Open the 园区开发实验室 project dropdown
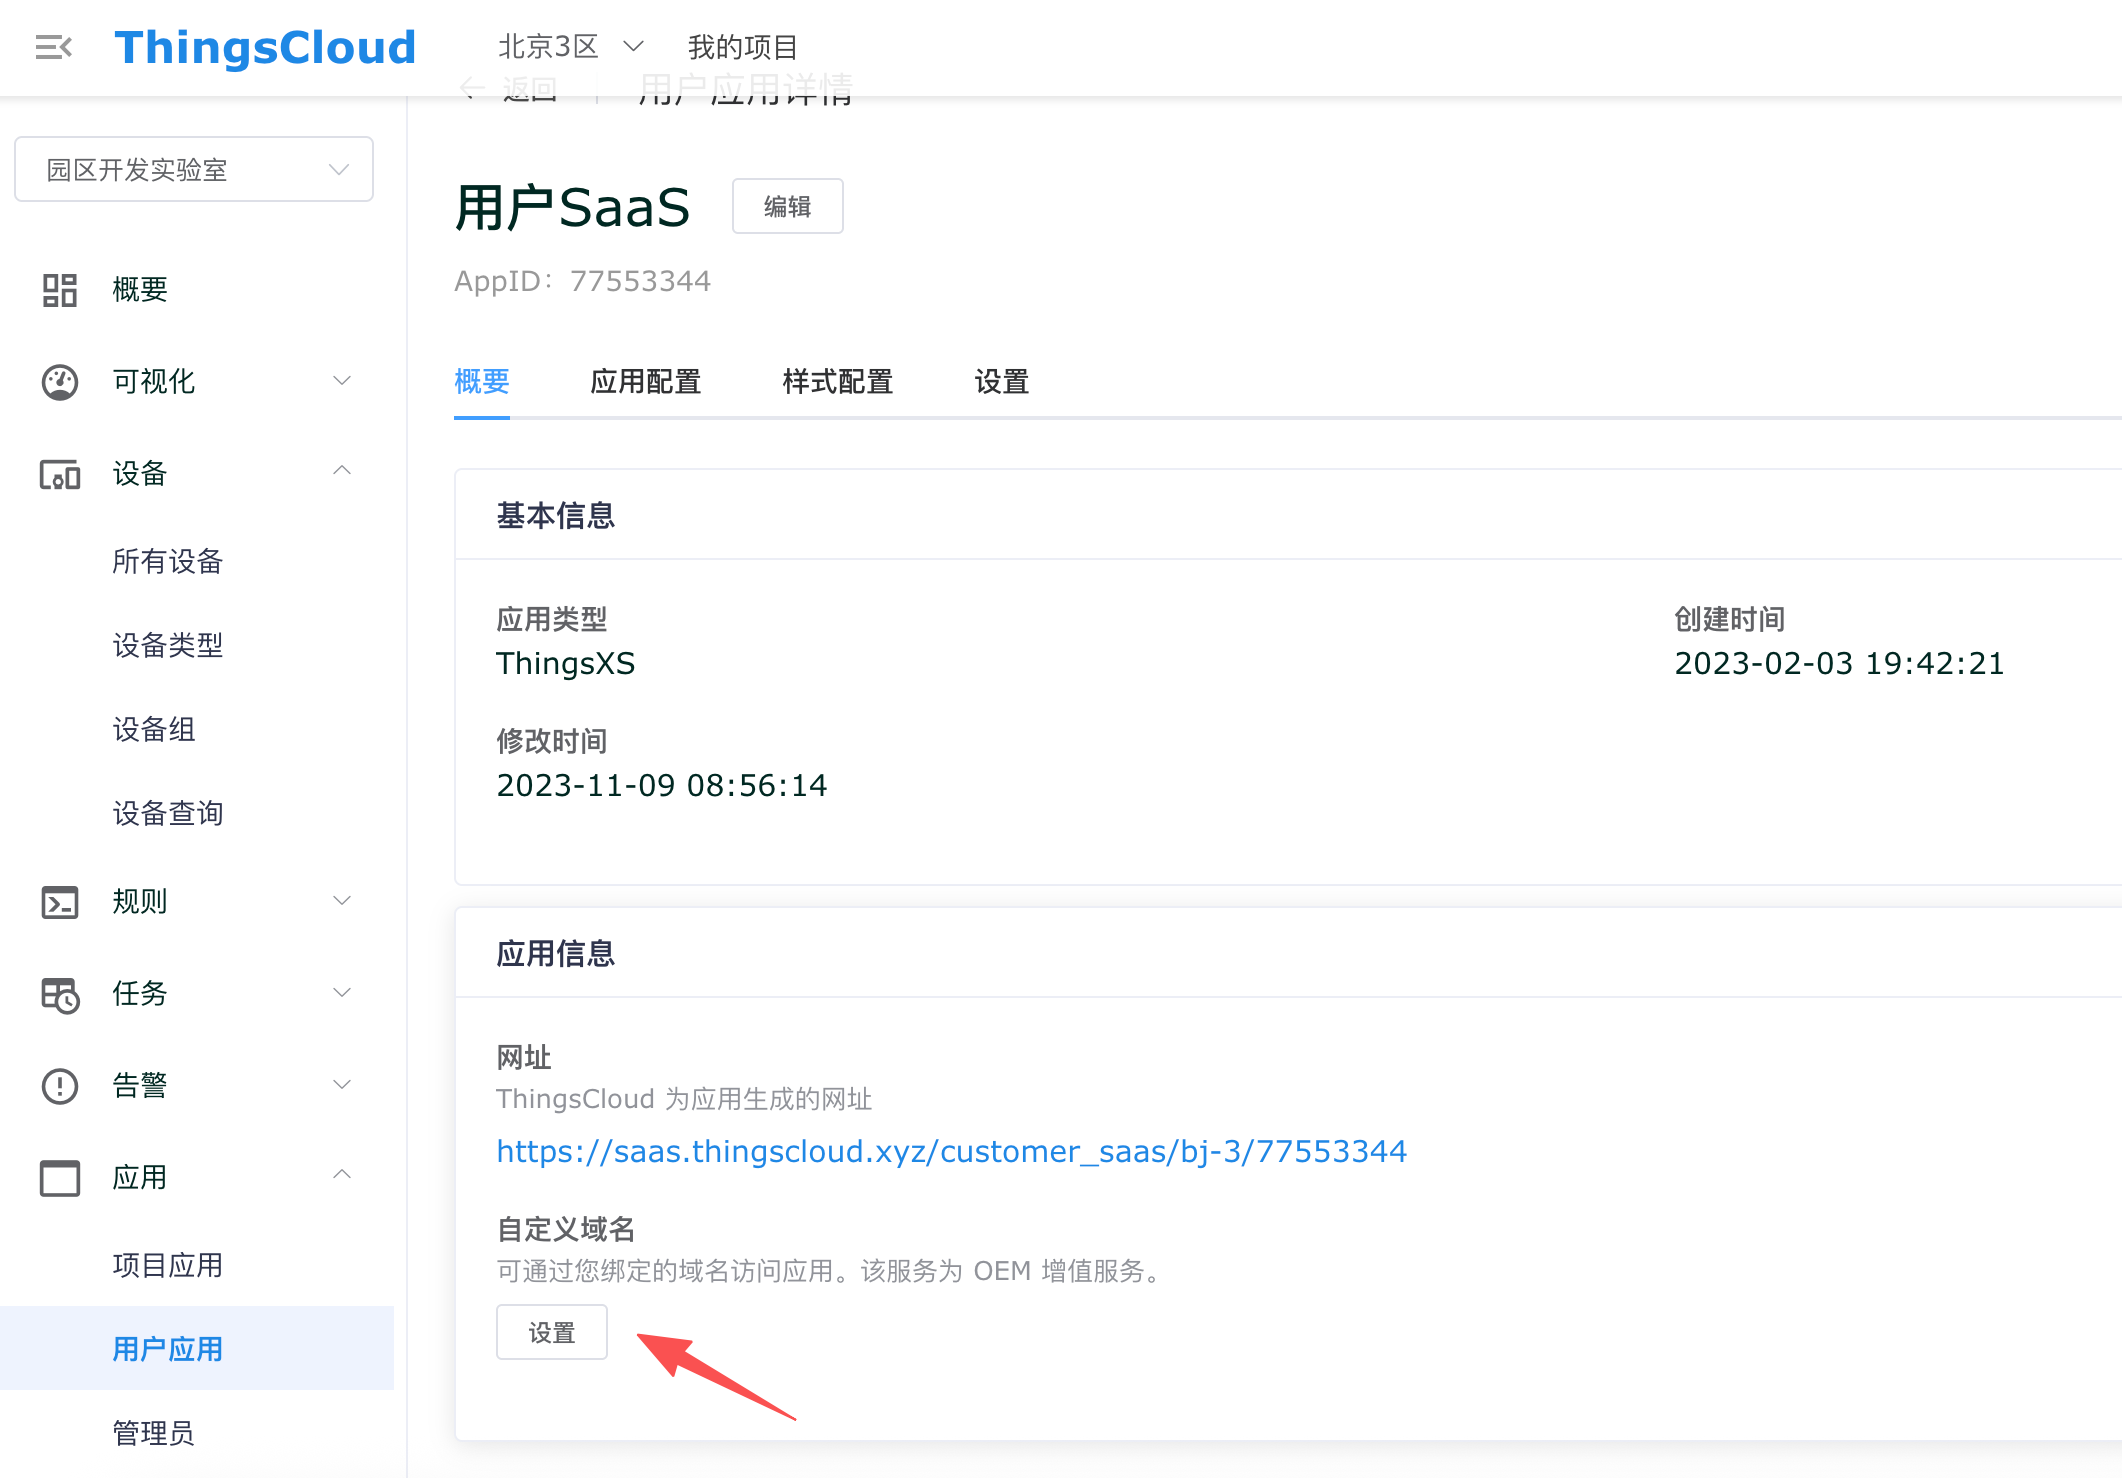 pos(194,170)
